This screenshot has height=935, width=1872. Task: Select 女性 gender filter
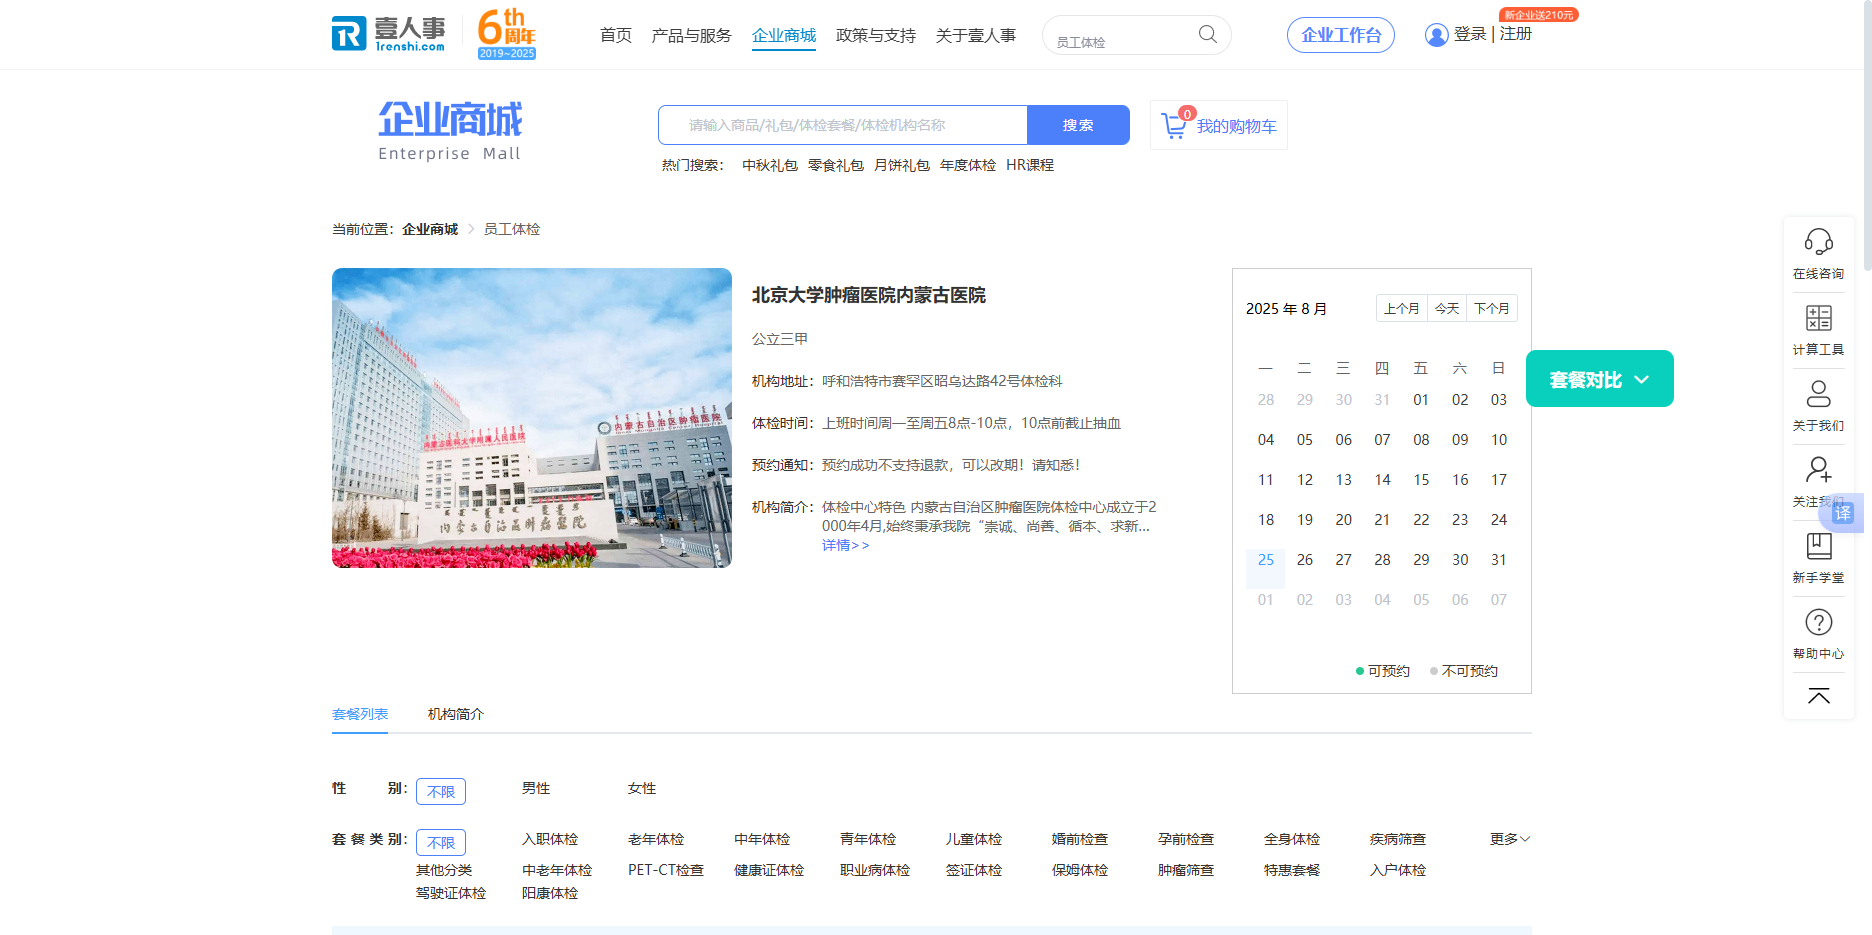coord(642,788)
